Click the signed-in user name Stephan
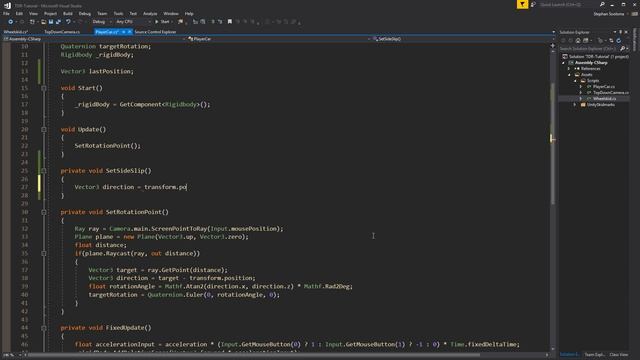Screen dimensions: 640x360 (x=609, y=14)
